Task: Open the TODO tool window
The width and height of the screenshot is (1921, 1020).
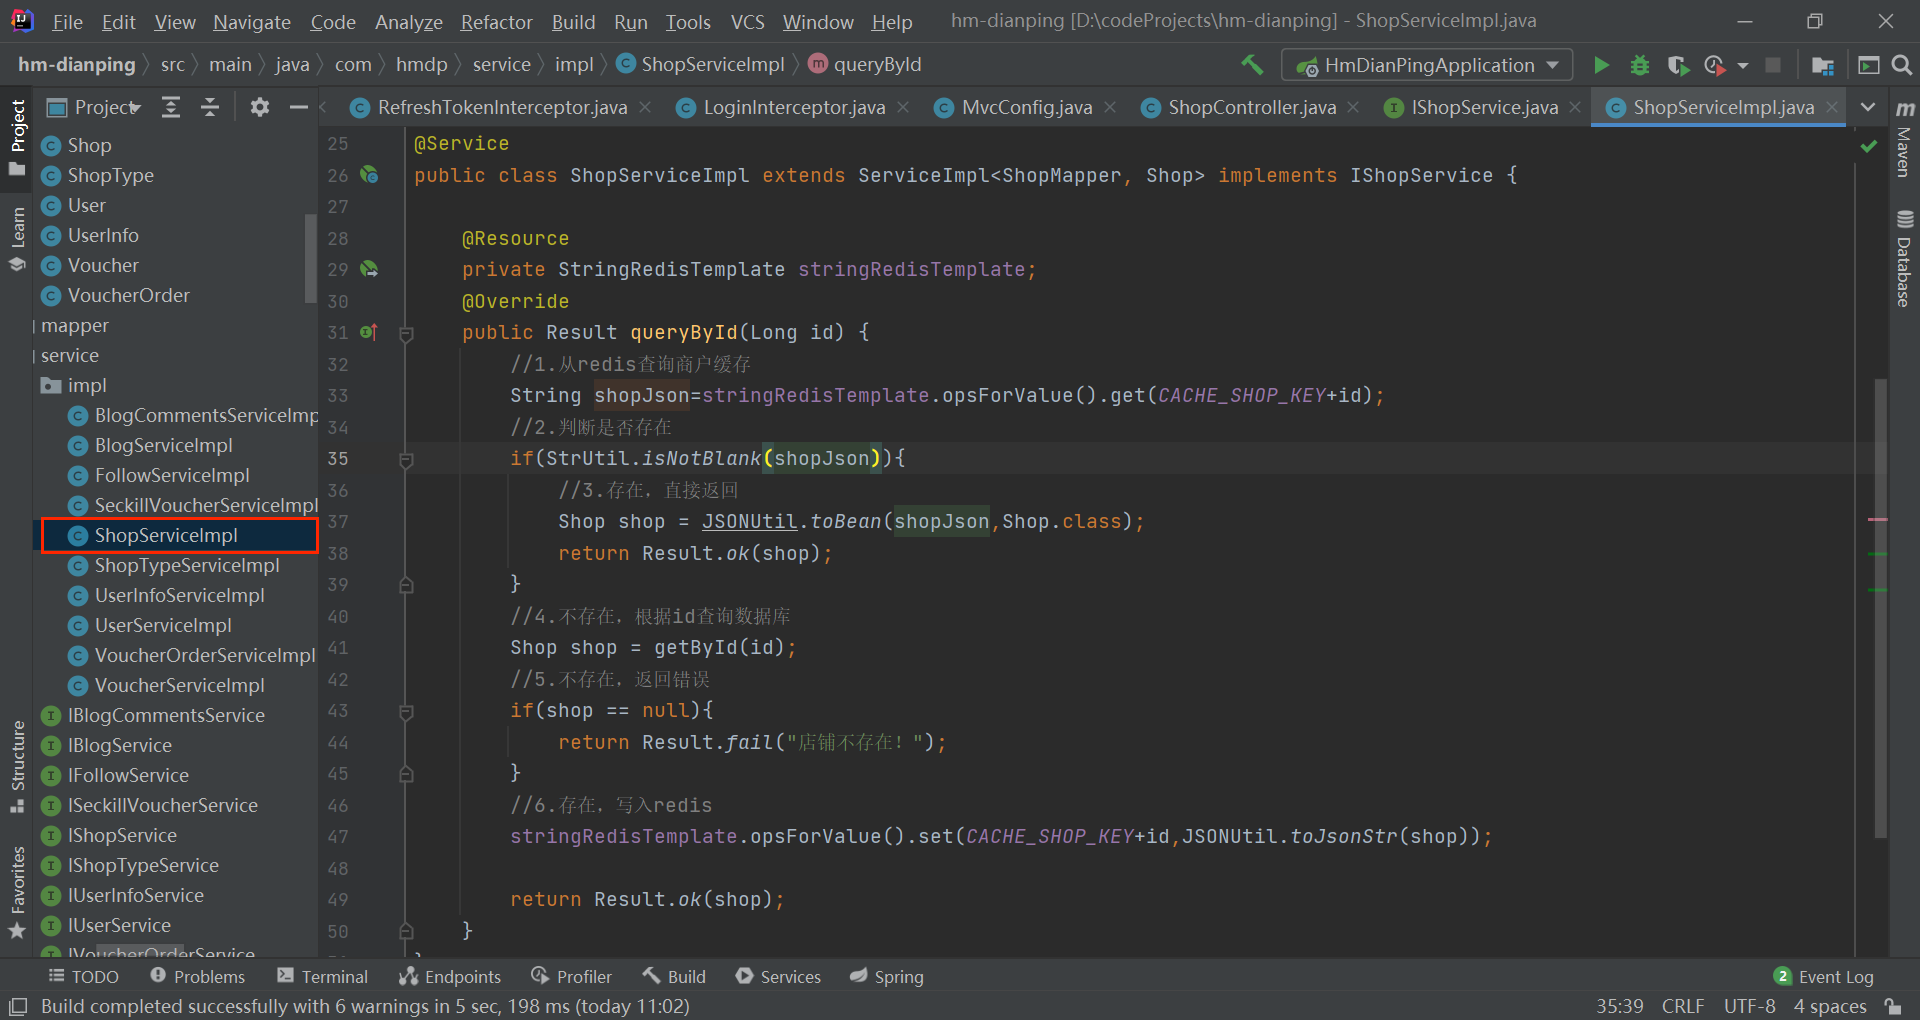Action: click(83, 976)
